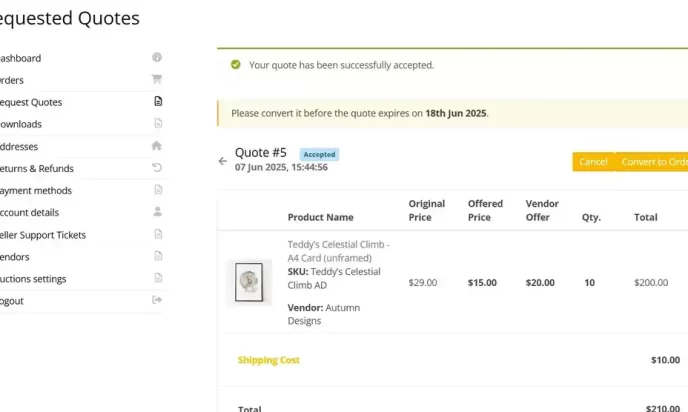Click the framed bear product thumbnail
This screenshot has width=688, height=412.
click(x=249, y=282)
